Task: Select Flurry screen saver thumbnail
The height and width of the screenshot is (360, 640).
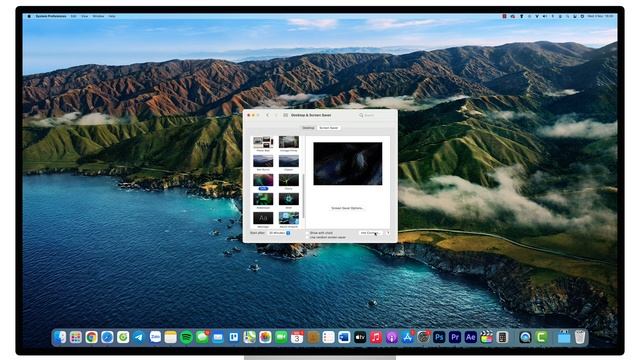Action: (289, 180)
